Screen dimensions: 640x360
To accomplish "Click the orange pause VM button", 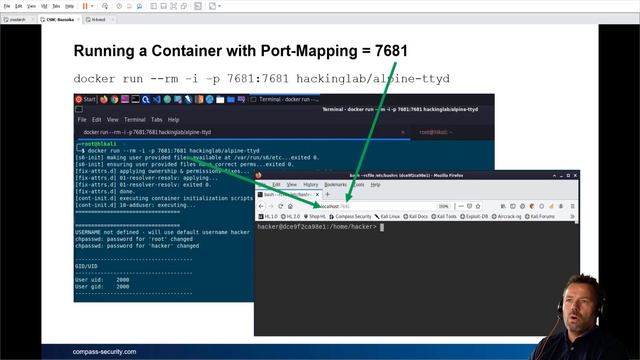I will coord(85,6).
